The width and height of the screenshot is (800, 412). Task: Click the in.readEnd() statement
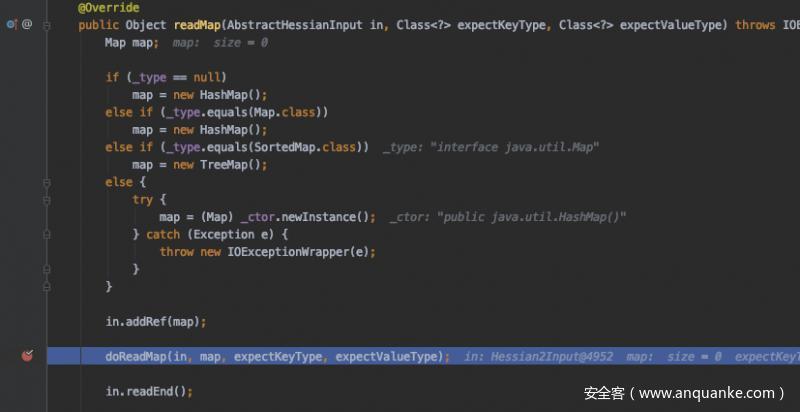point(149,392)
